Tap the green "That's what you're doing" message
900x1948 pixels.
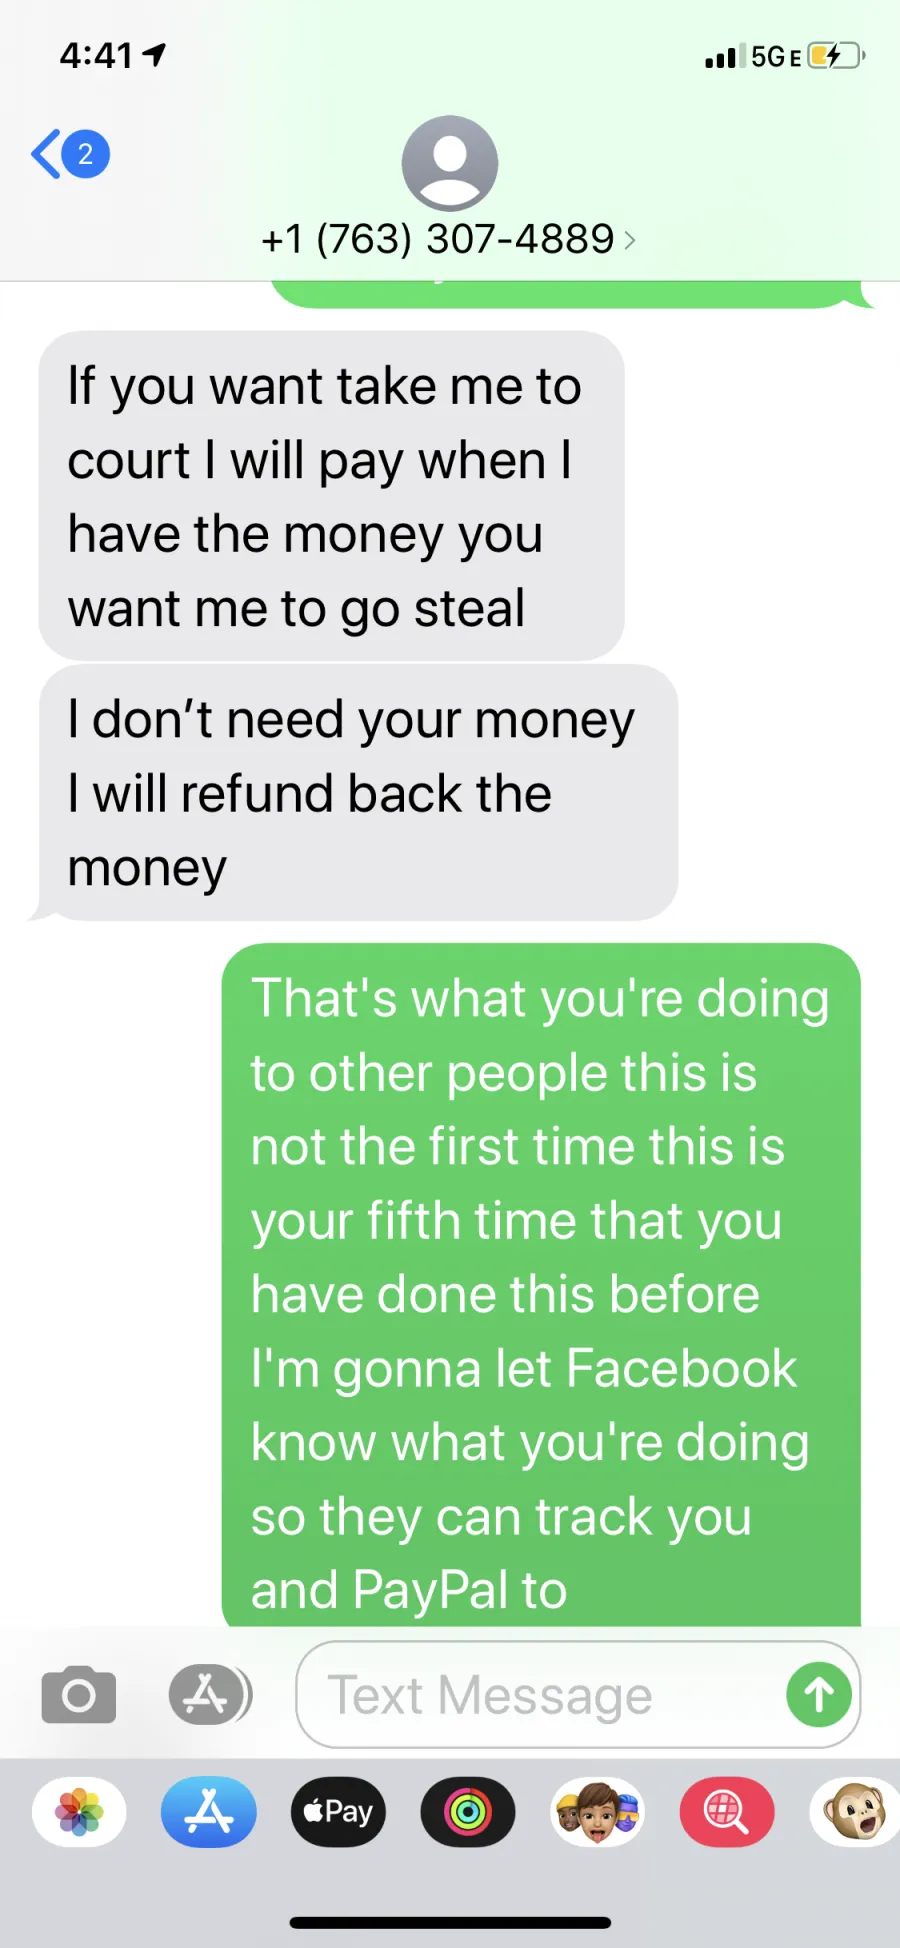pyautogui.click(x=541, y=1286)
